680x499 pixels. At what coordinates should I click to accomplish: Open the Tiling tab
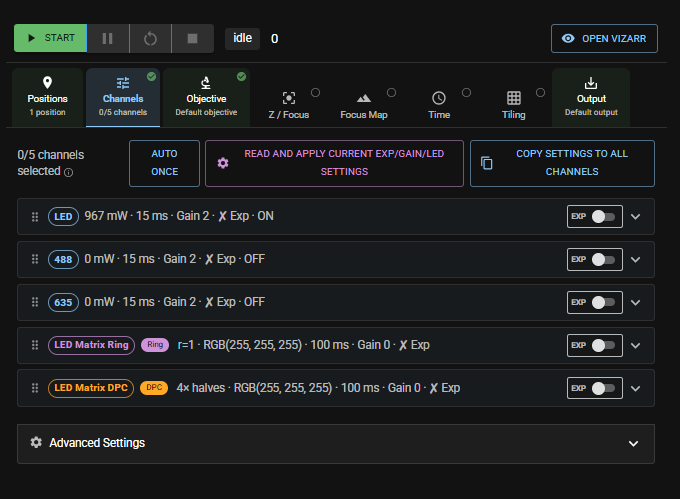[x=513, y=105]
